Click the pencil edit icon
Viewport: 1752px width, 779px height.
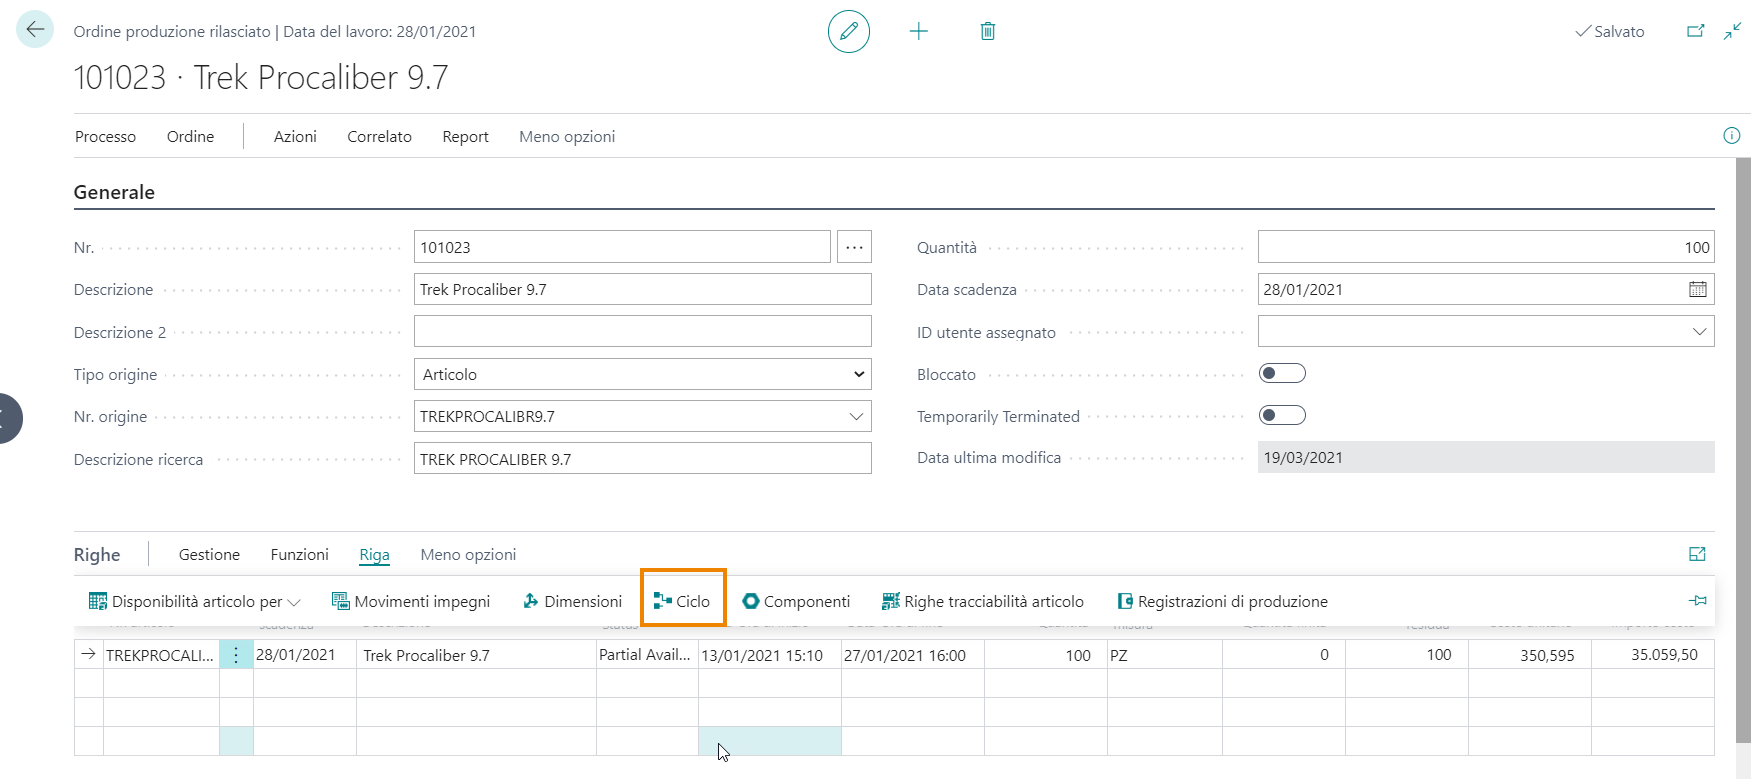[848, 32]
